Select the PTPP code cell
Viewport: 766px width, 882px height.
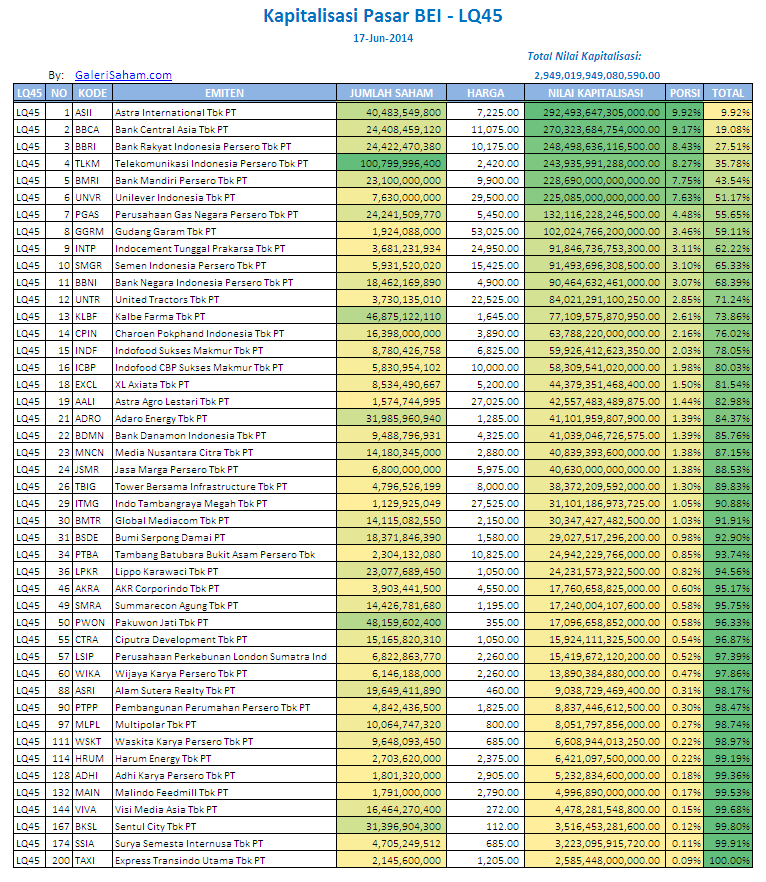click(92, 708)
